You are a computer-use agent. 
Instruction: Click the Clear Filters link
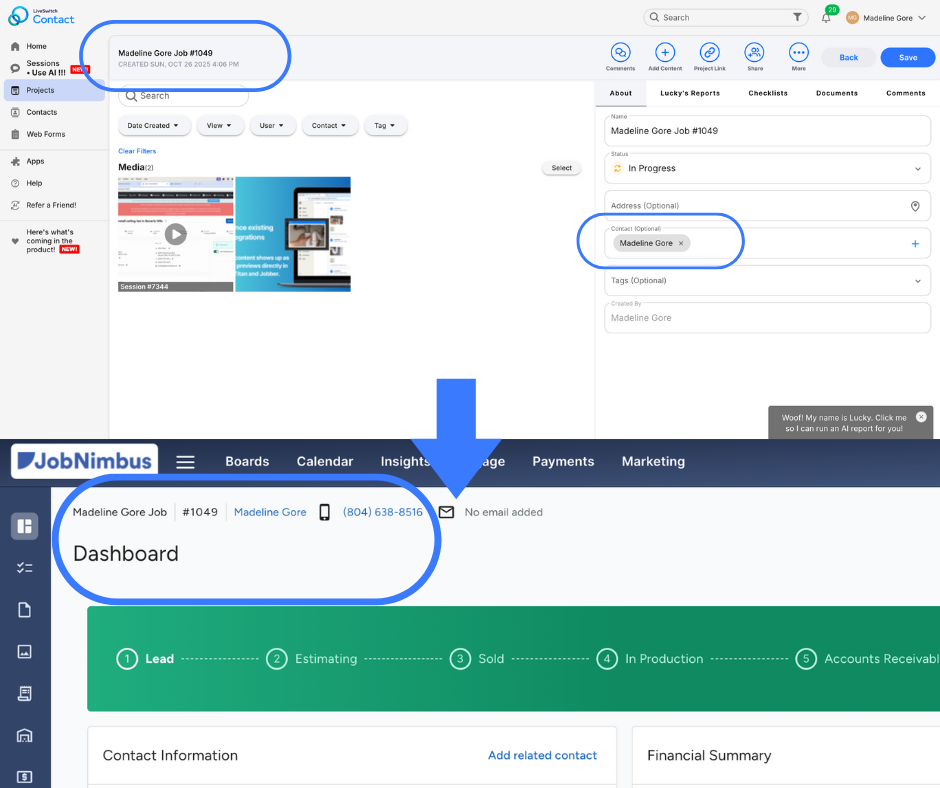click(137, 151)
